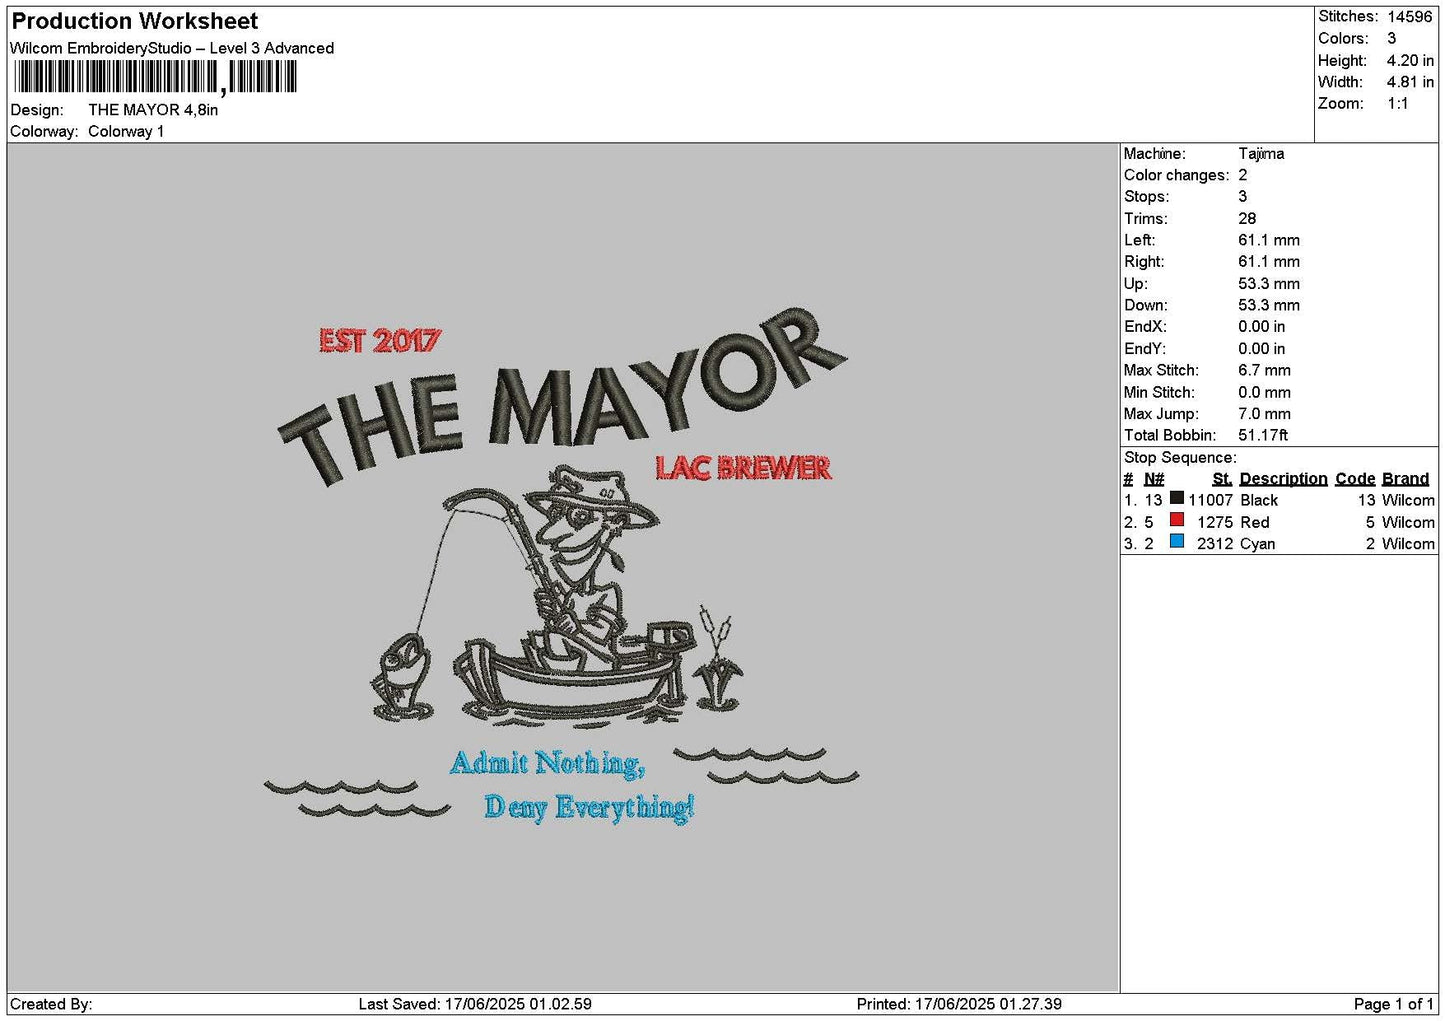Click stitch count 11007 in Black row
1445x1021 pixels.
1210,500
